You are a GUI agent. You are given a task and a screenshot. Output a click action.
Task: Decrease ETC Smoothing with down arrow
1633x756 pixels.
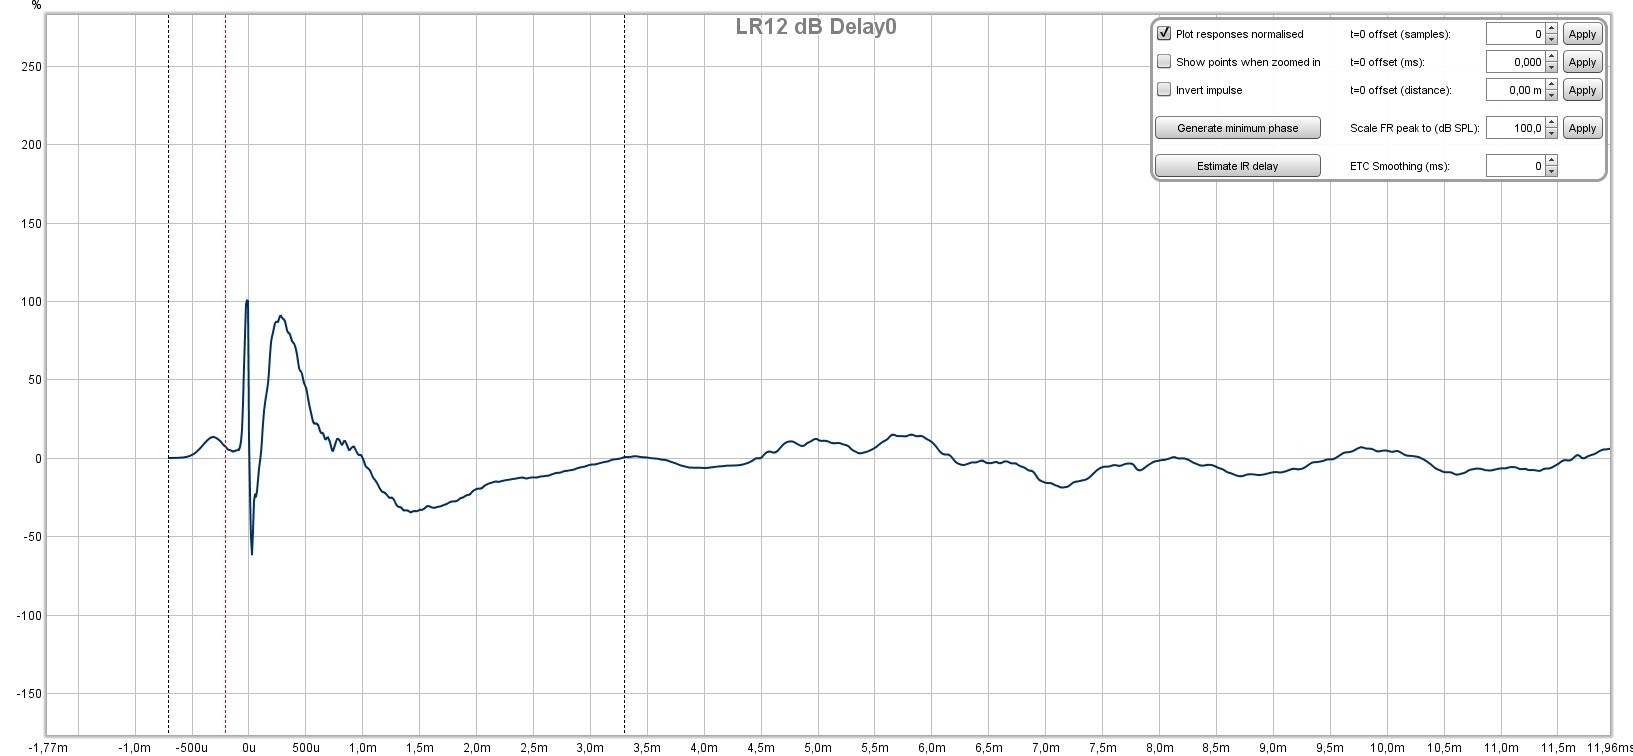coord(1551,171)
